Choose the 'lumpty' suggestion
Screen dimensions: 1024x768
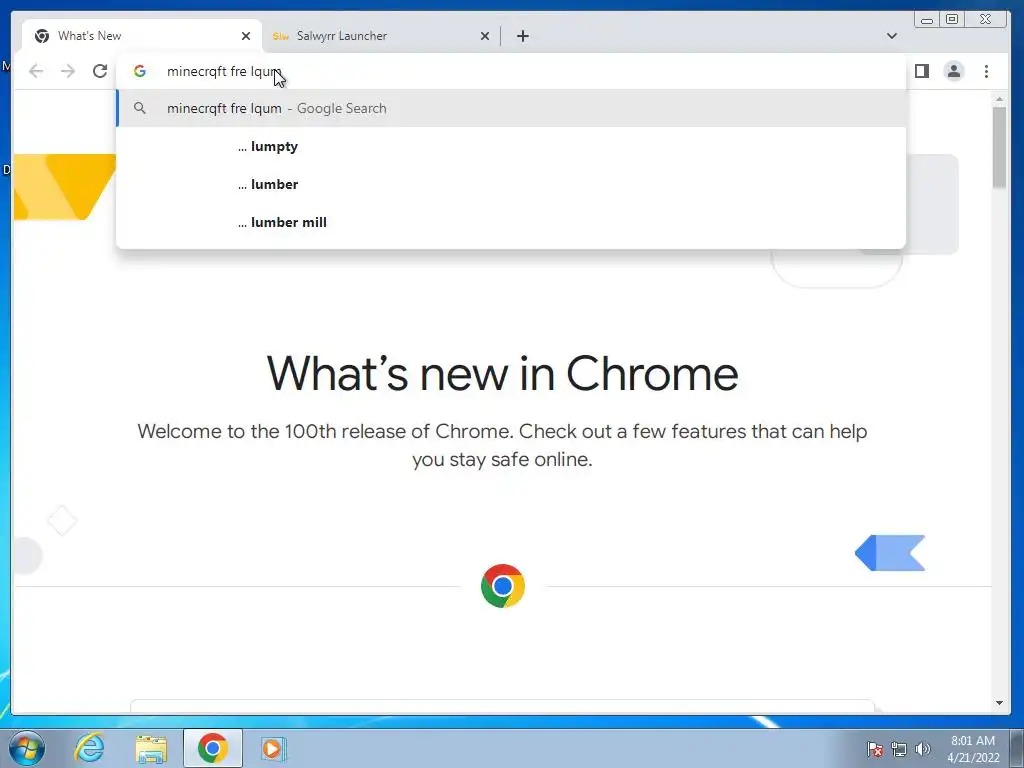[x=511, y=146]
